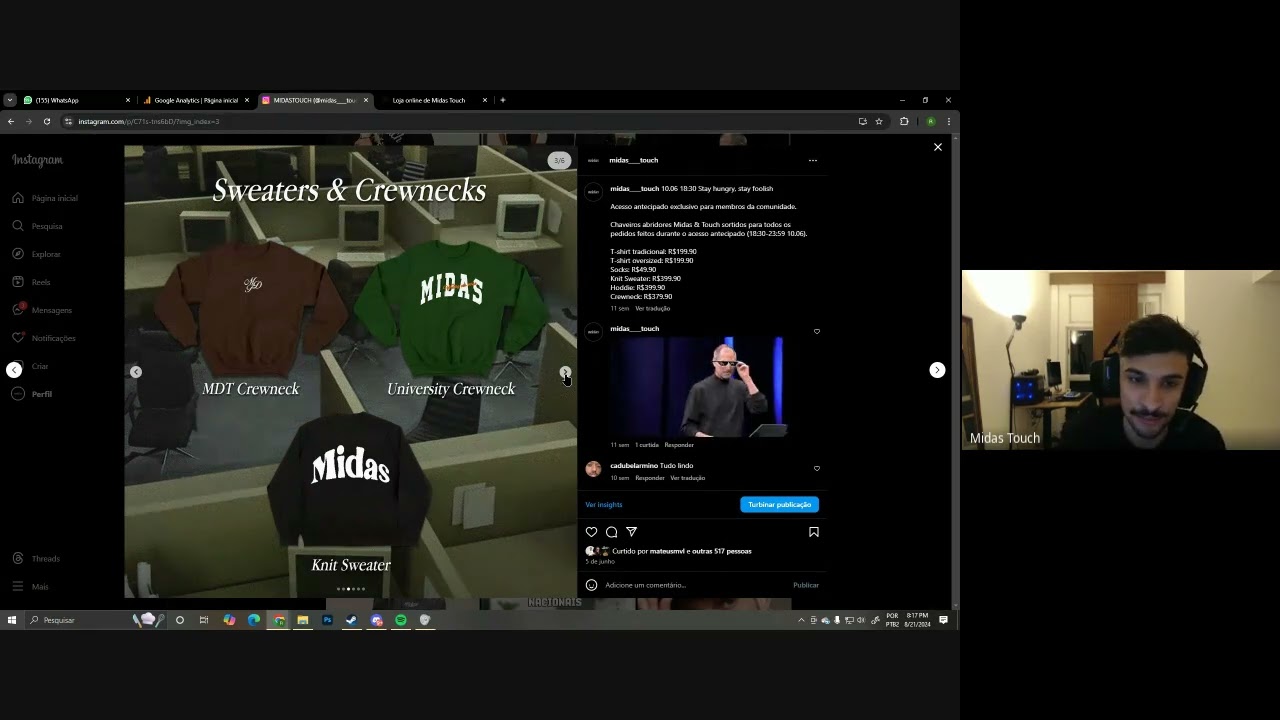Share the post with the paper plane icon
The image size is (1280, 720).
[631, 532]
